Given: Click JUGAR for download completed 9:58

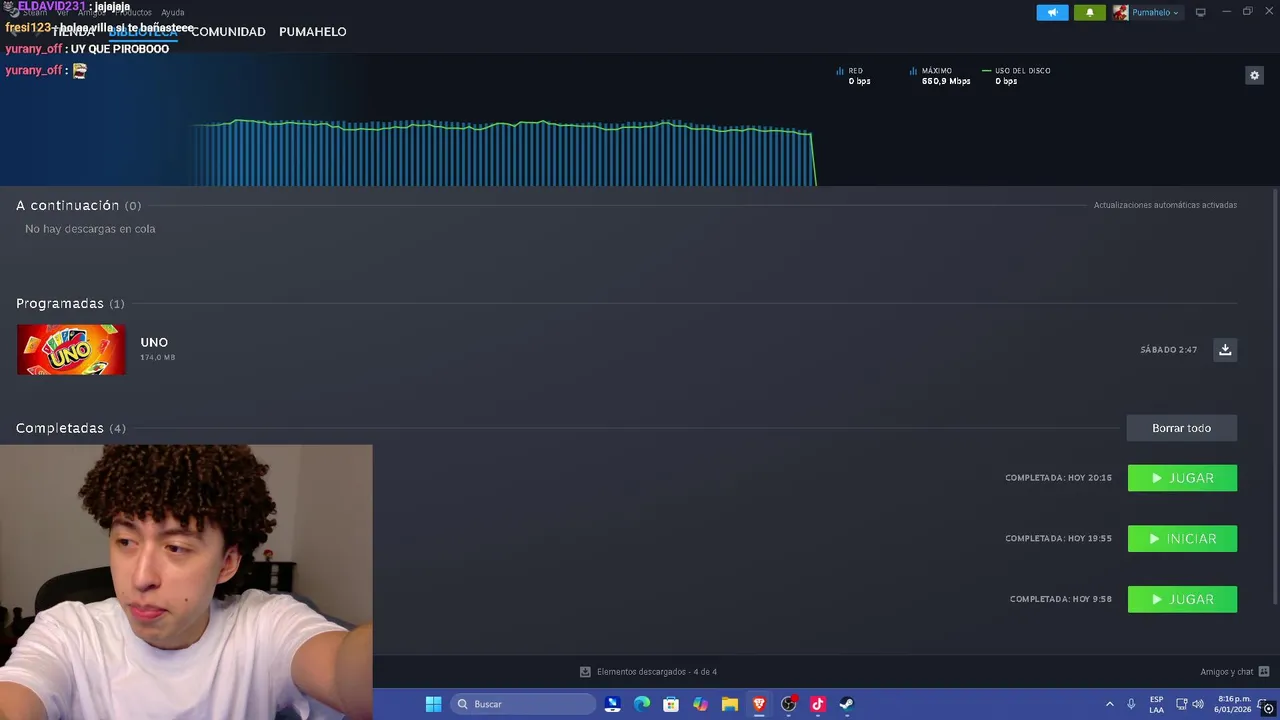Looking at the screenshot, I should point(1182,599).
